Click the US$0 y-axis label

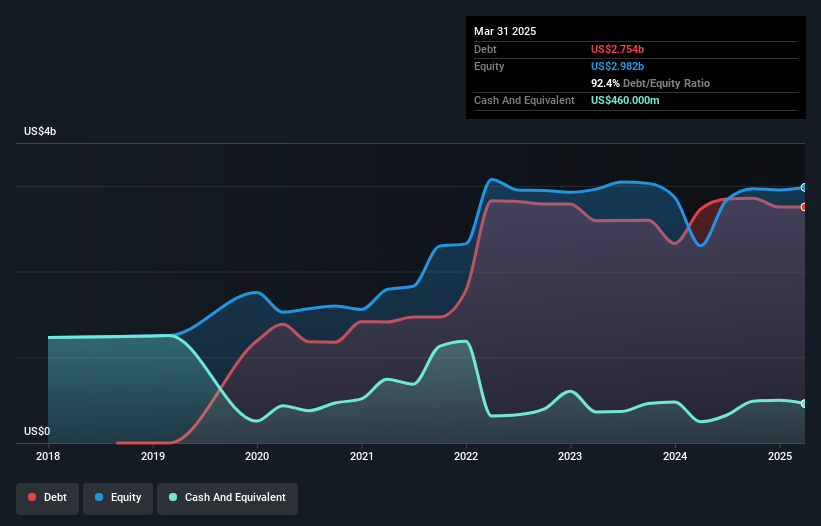[37, 431]
